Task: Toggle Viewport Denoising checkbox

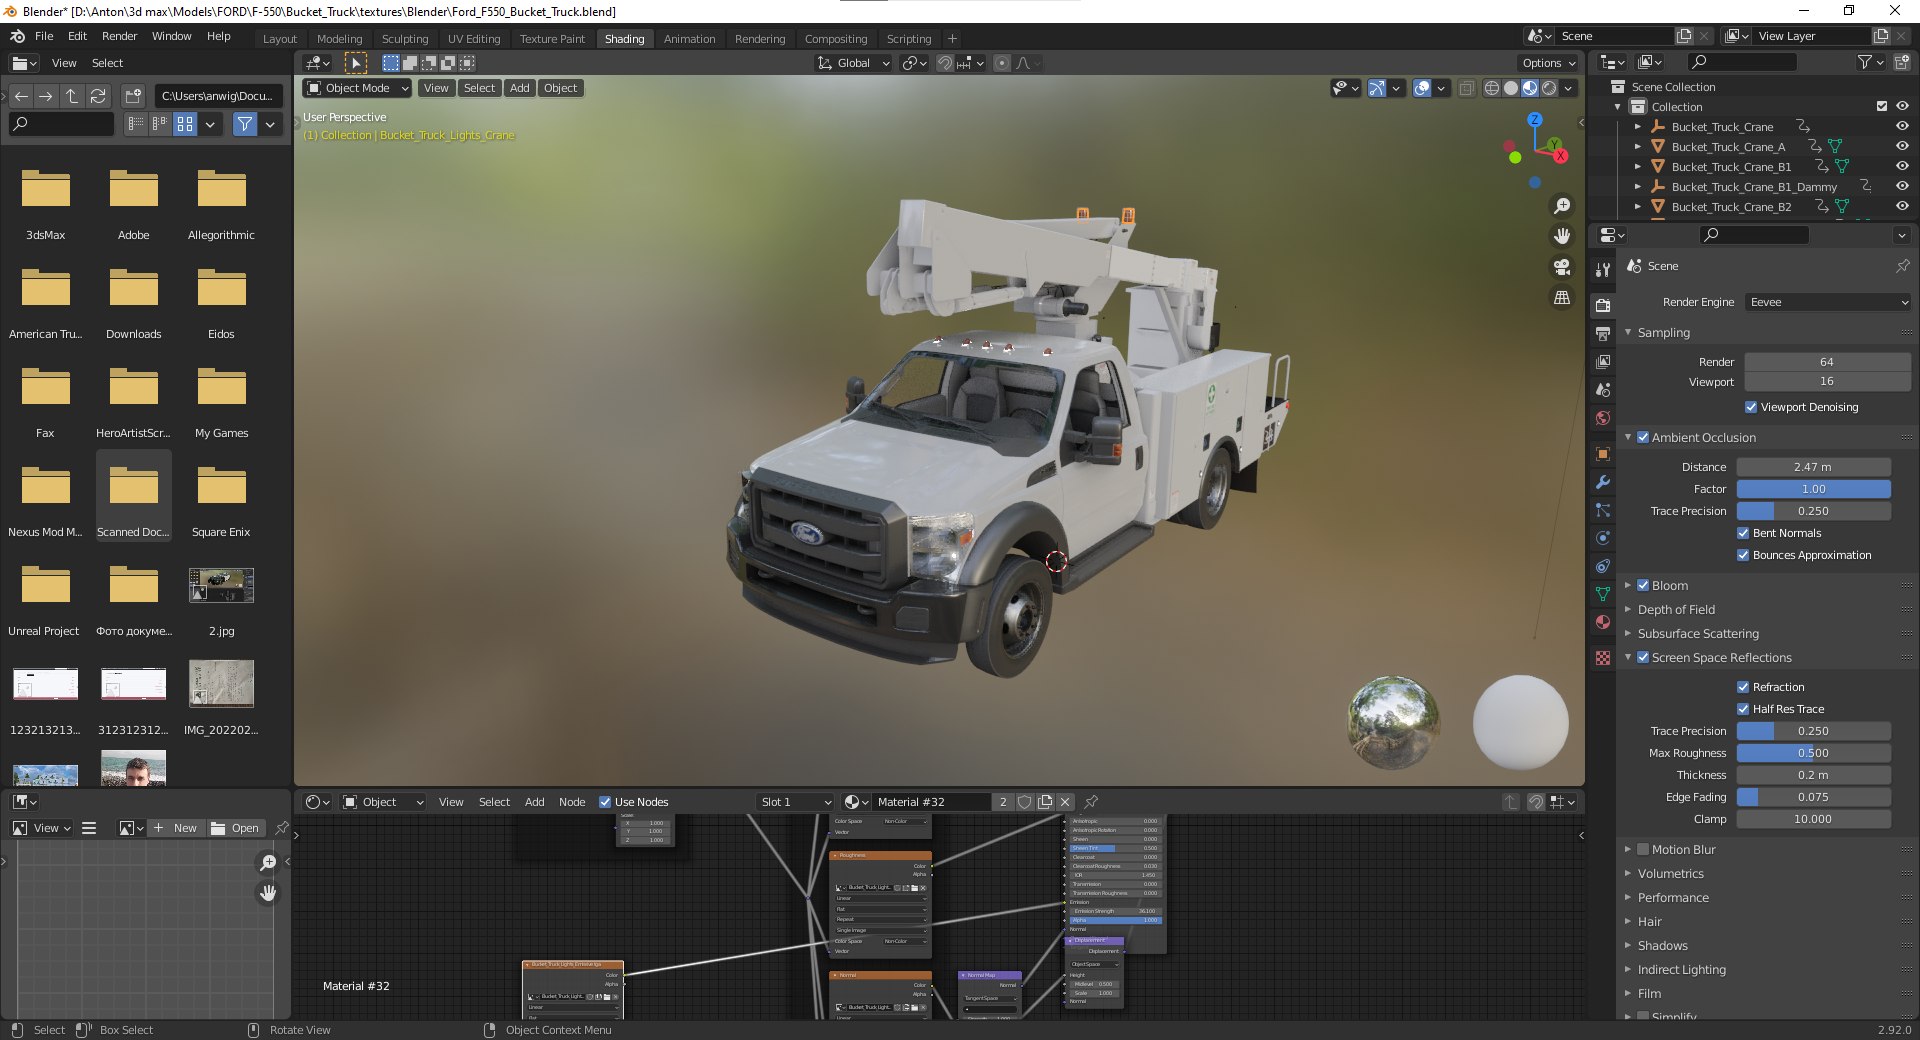Action: click(1751, 407)
